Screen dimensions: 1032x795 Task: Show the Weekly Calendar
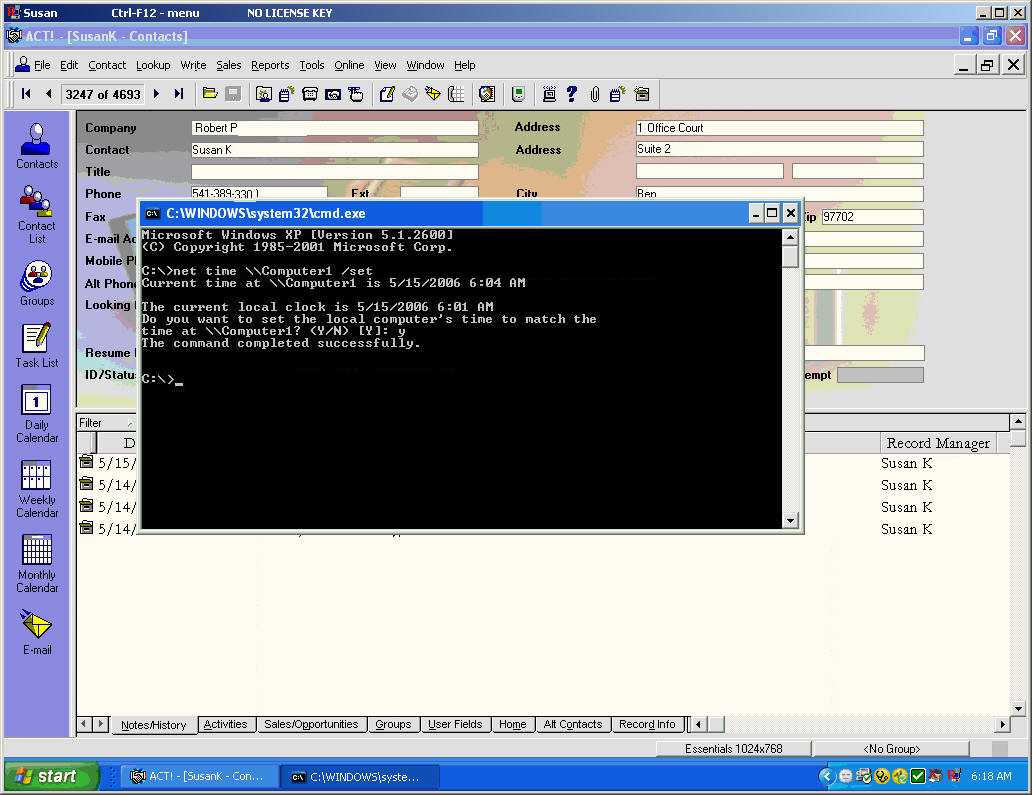(x=37, y=489)
